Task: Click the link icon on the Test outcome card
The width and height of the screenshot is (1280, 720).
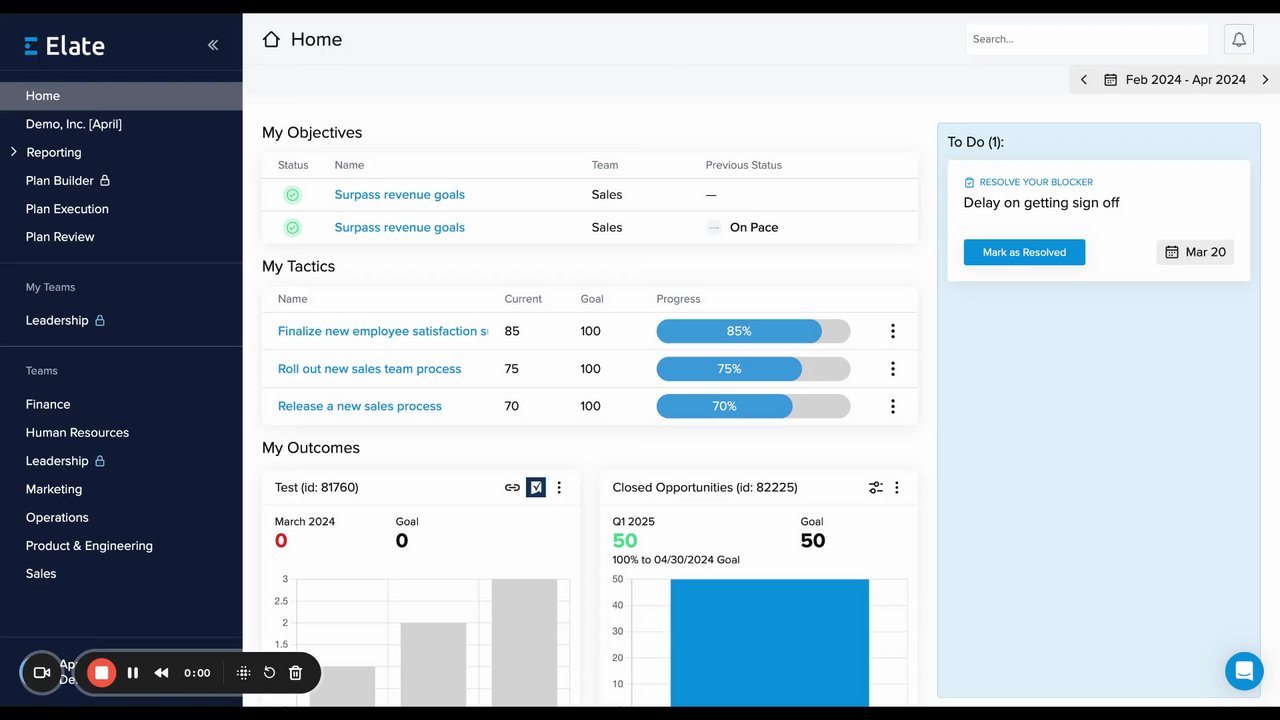Action: (x=512, y=488)
